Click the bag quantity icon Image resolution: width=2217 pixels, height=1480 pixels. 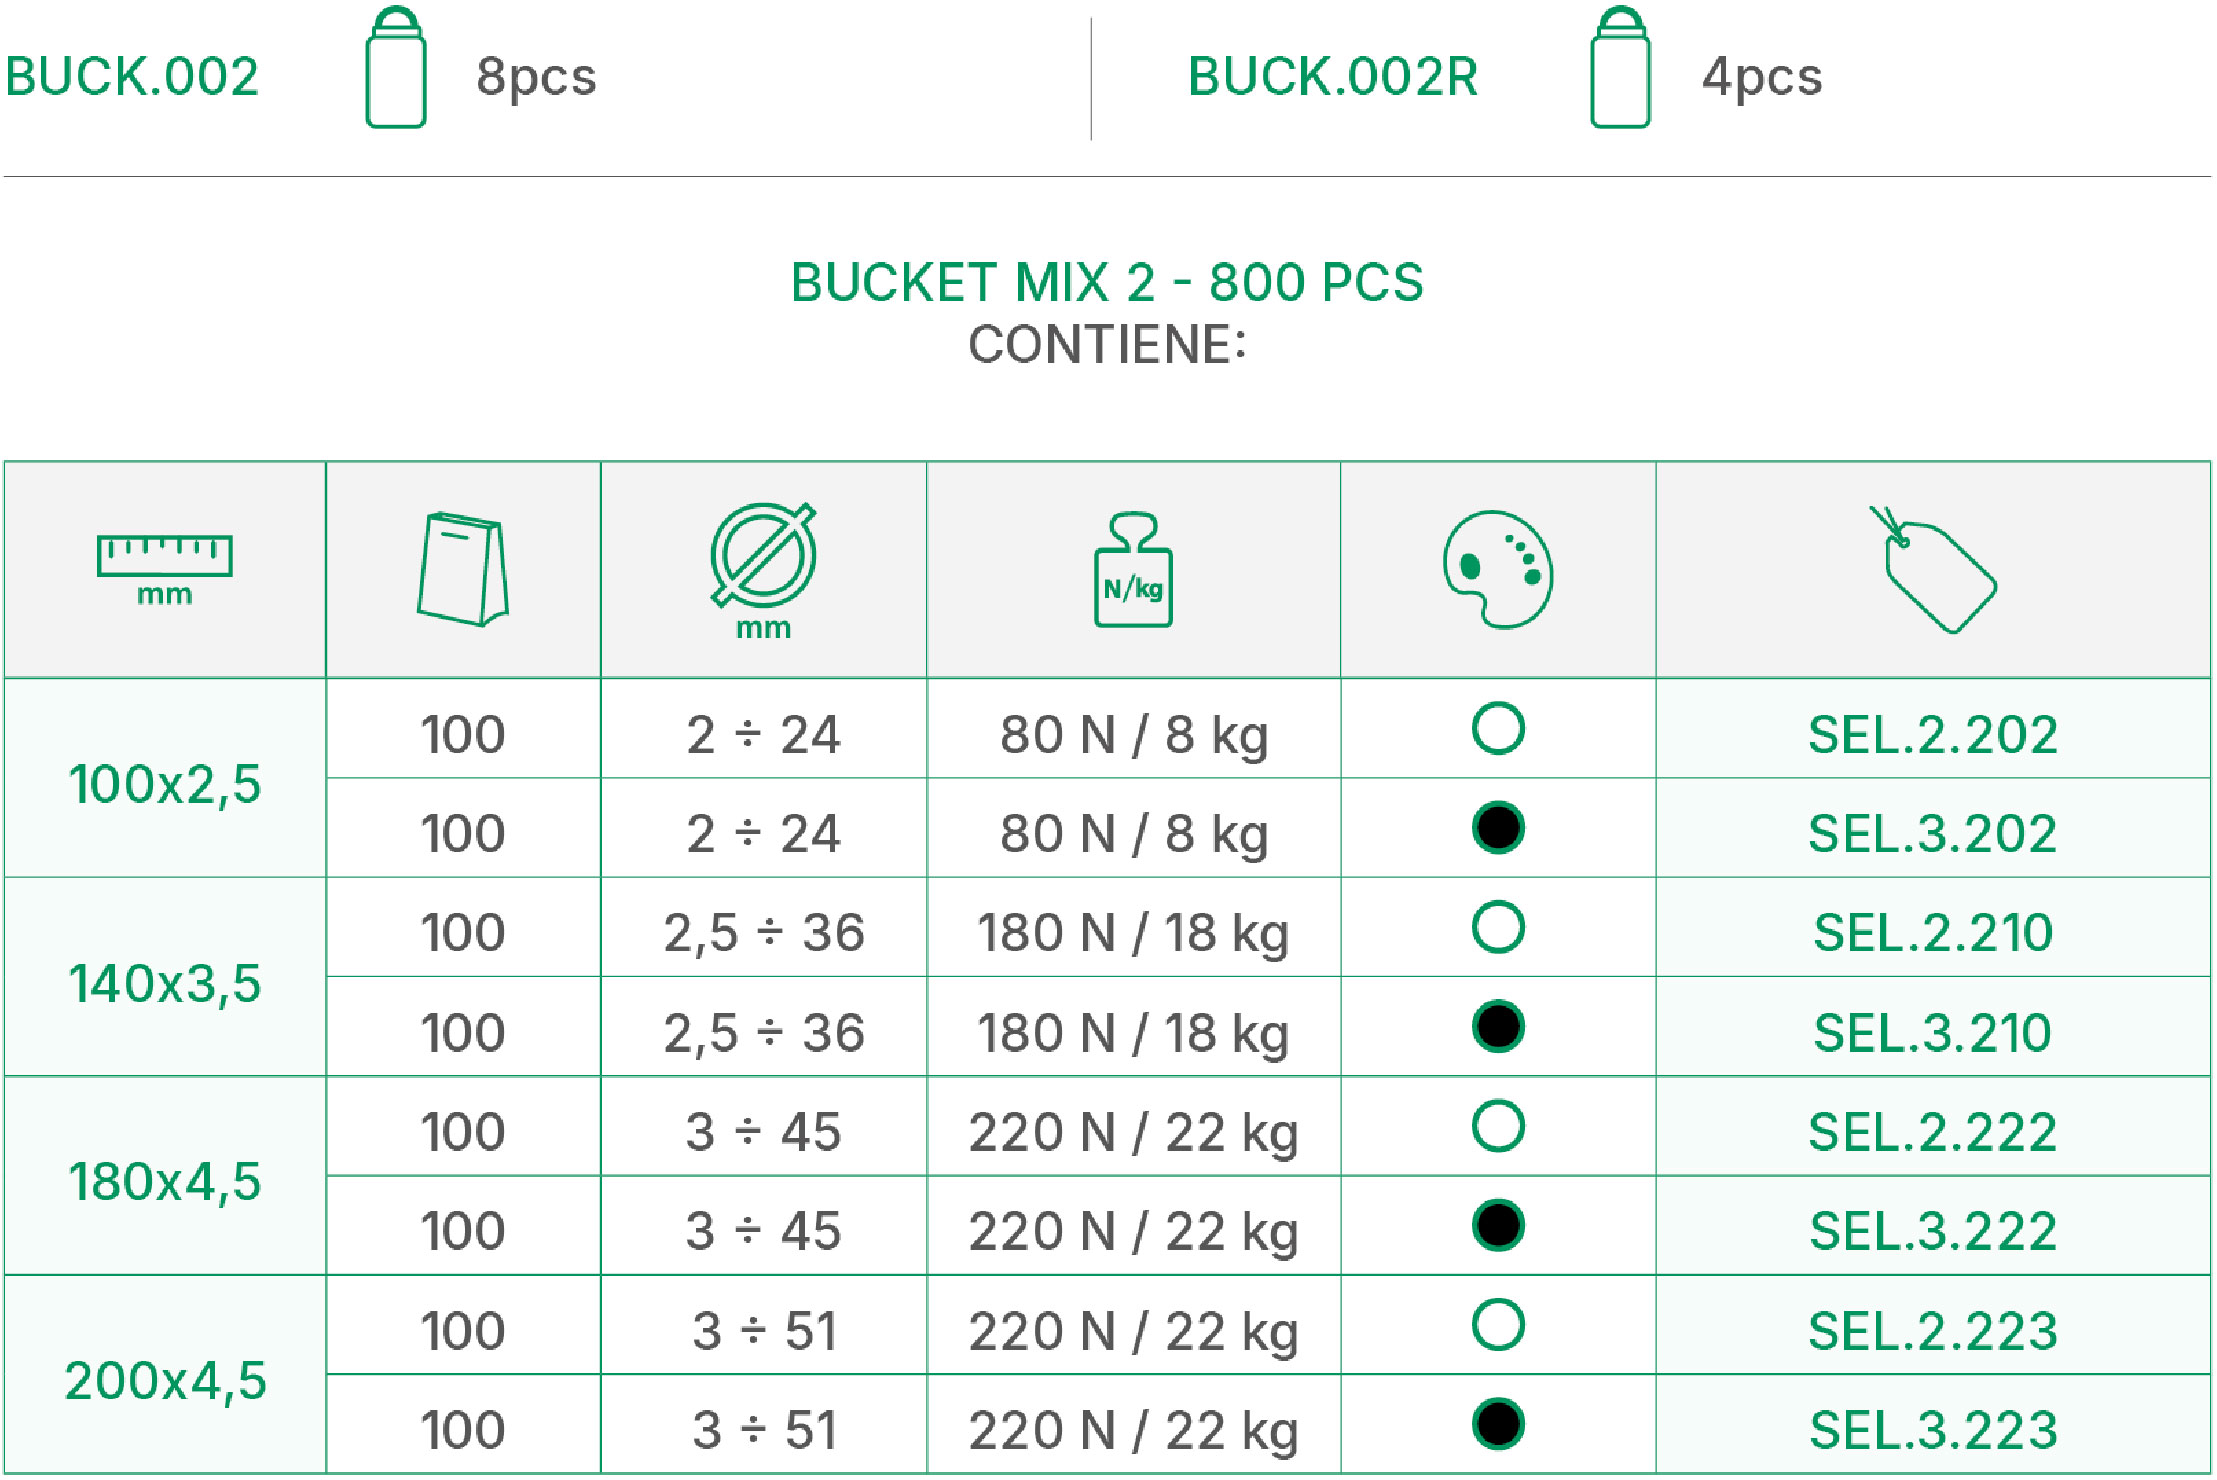pyautogui.click(x=462, y=569)
